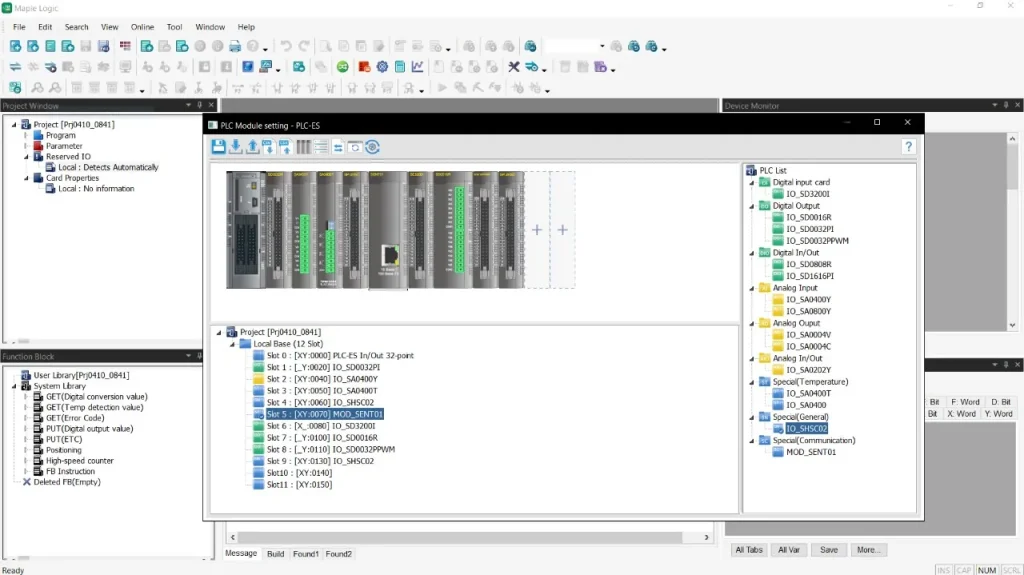The width and height of the screenshot is (1024, 575).
Task: Switch to the Found2 tab
Action: (x=338, y=554)
